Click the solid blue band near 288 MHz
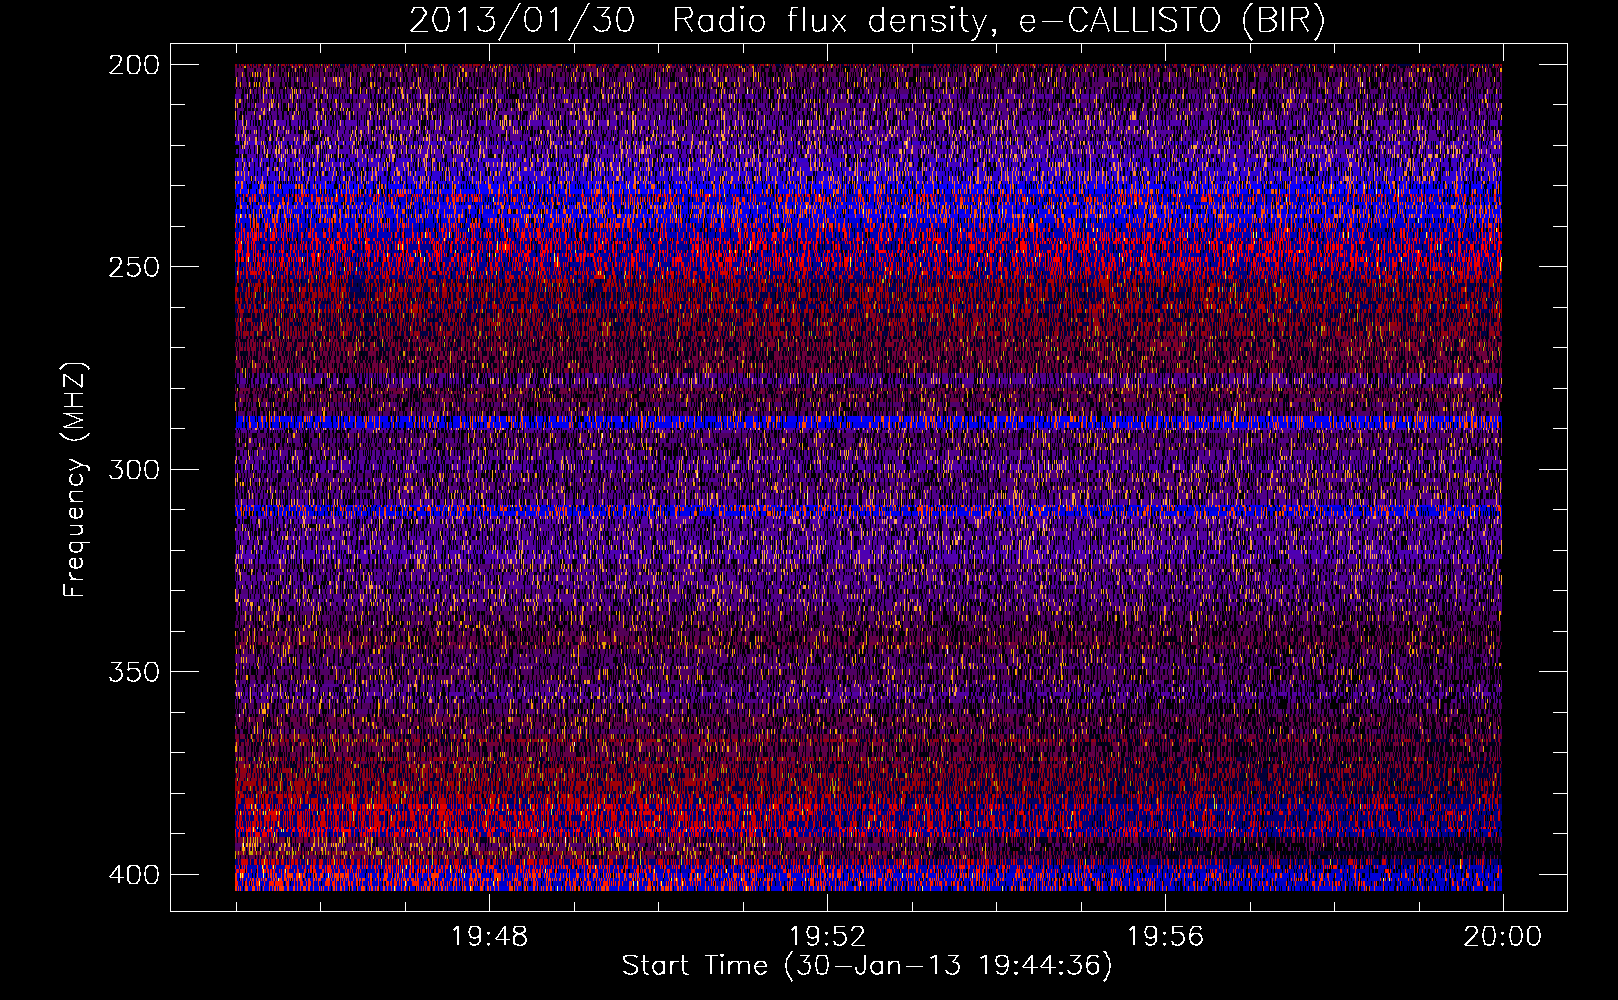1618x1000 pixels. click(x=868, y=422)
